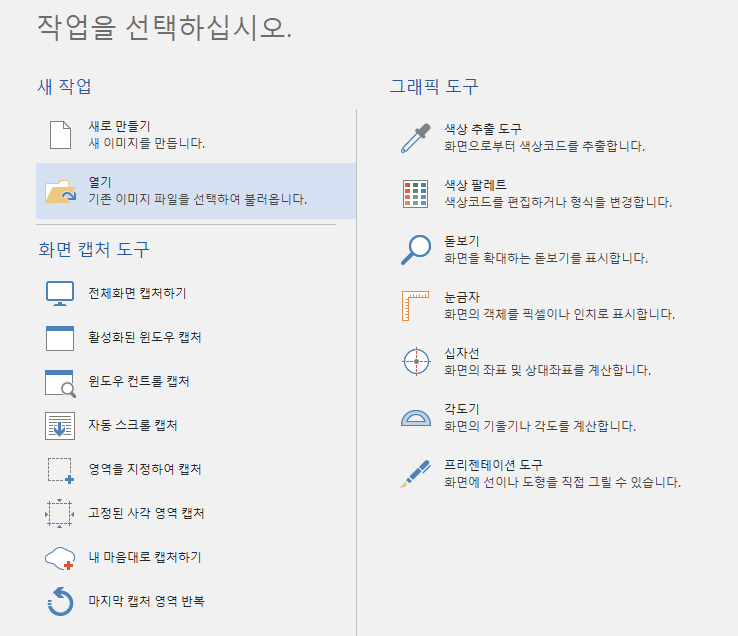Click the 새 작업 section heading
Image resolution: width=738 pixels, height=636 pixels.
click(x=64, y=86)
